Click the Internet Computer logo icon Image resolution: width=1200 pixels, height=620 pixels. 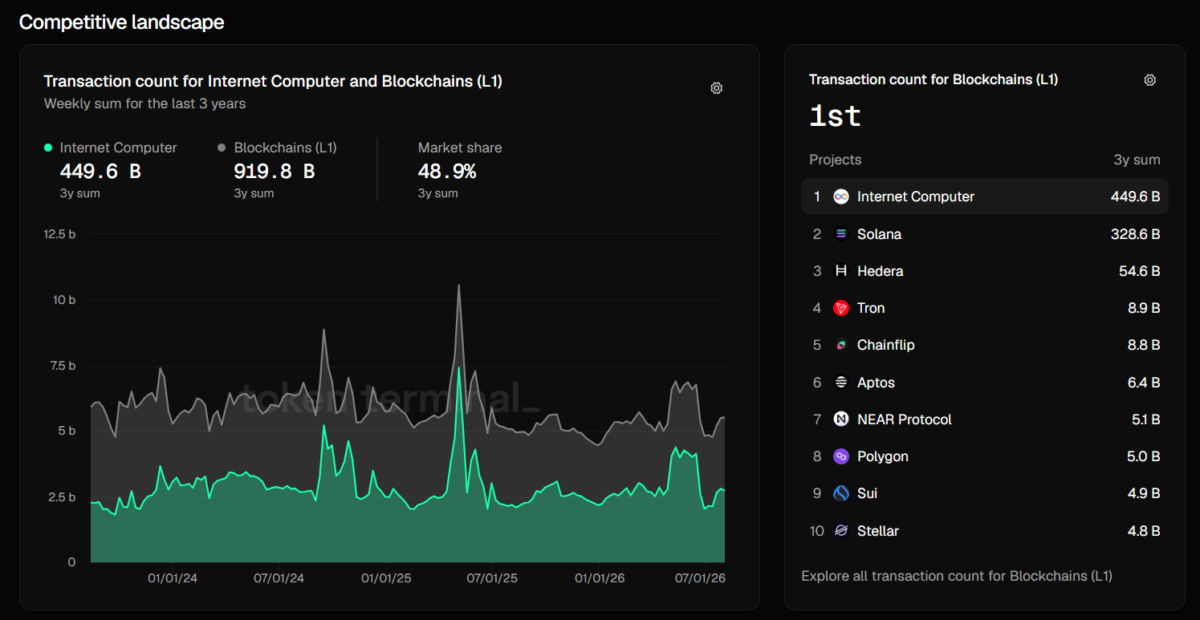tap(841, 197)
